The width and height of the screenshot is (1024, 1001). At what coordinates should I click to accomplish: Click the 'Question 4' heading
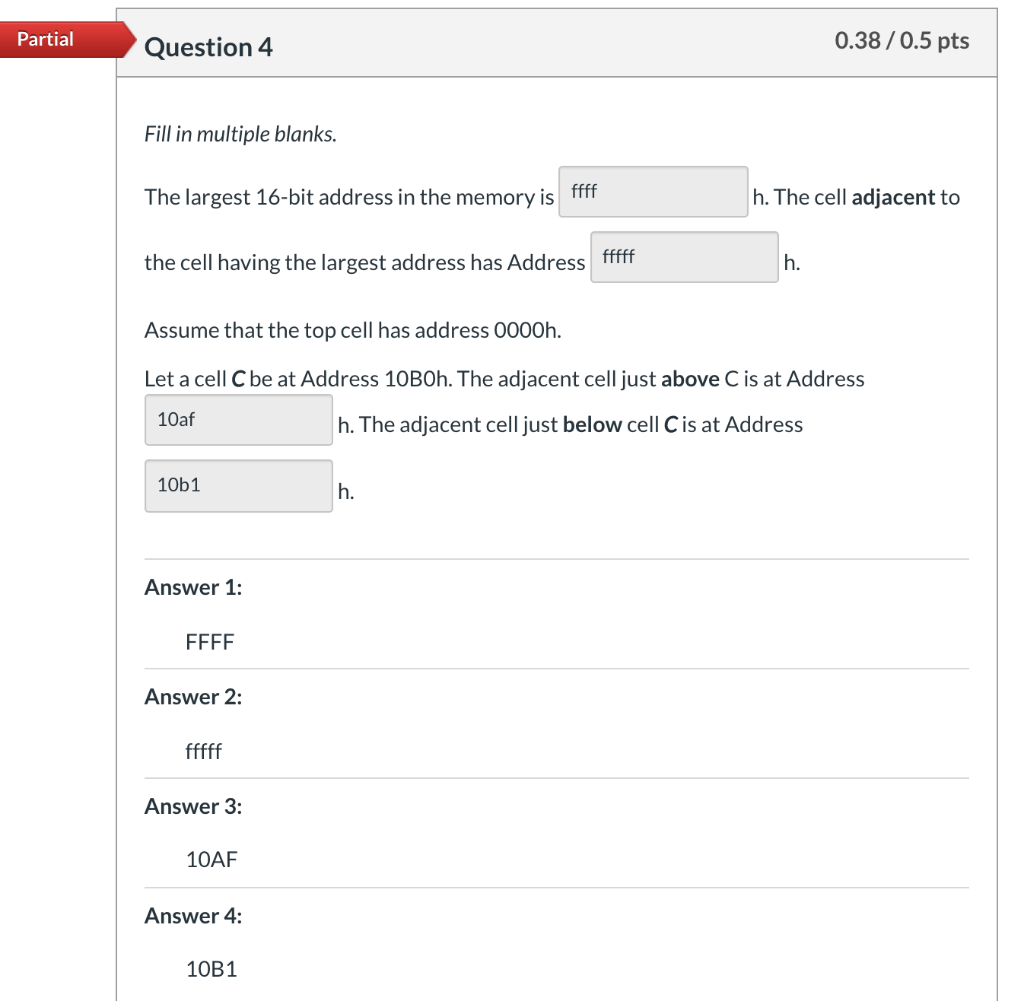(208, 48)
